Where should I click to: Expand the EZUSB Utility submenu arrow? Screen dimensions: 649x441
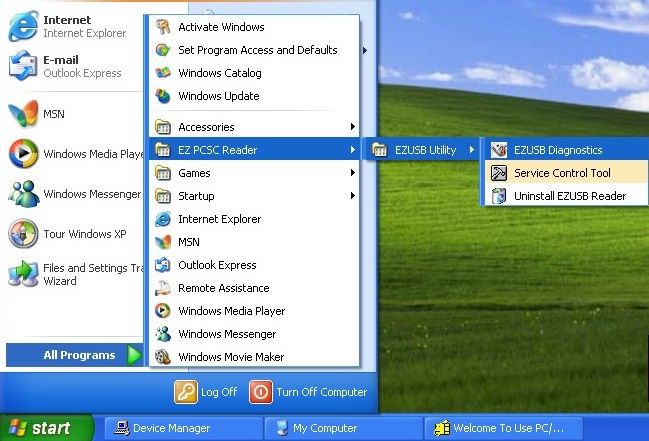coord(472,150)
